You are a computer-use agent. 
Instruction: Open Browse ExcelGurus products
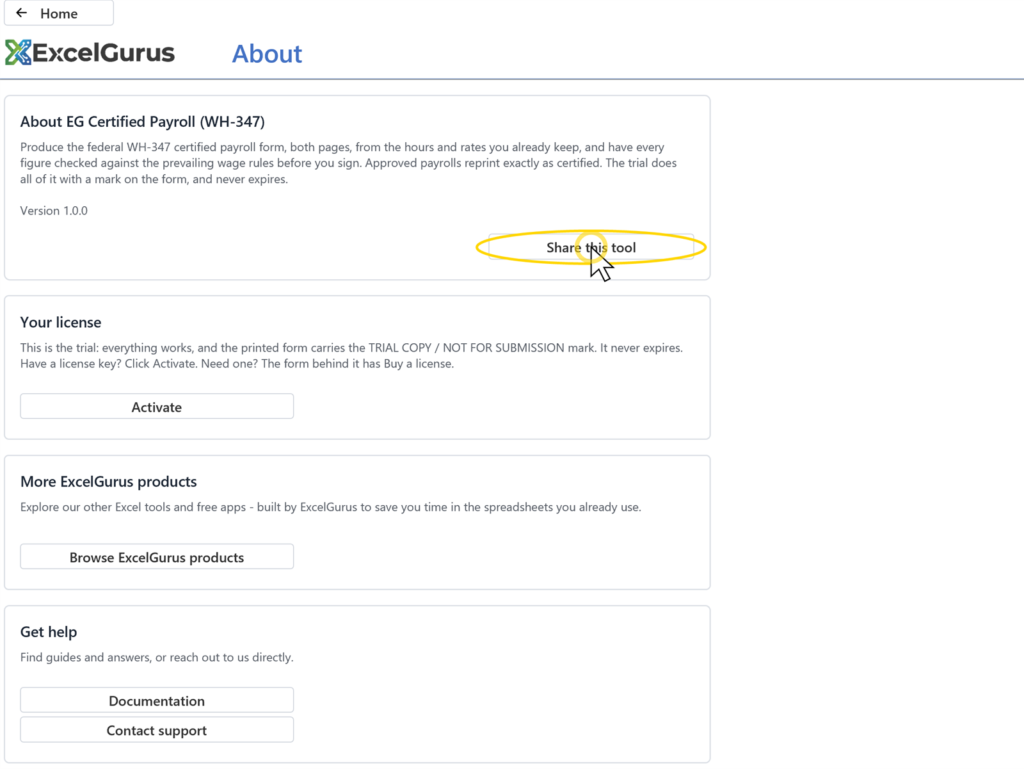pos(157,557)
